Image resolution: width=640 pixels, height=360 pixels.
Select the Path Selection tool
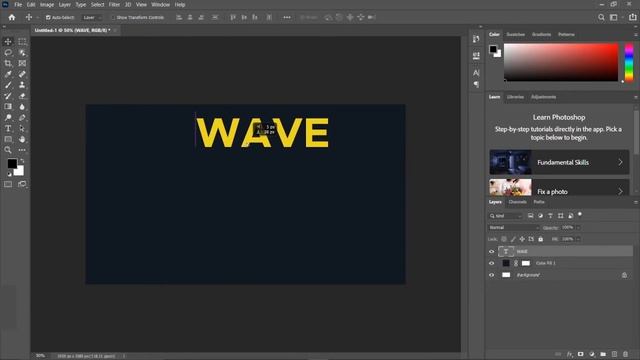[22, 128]
